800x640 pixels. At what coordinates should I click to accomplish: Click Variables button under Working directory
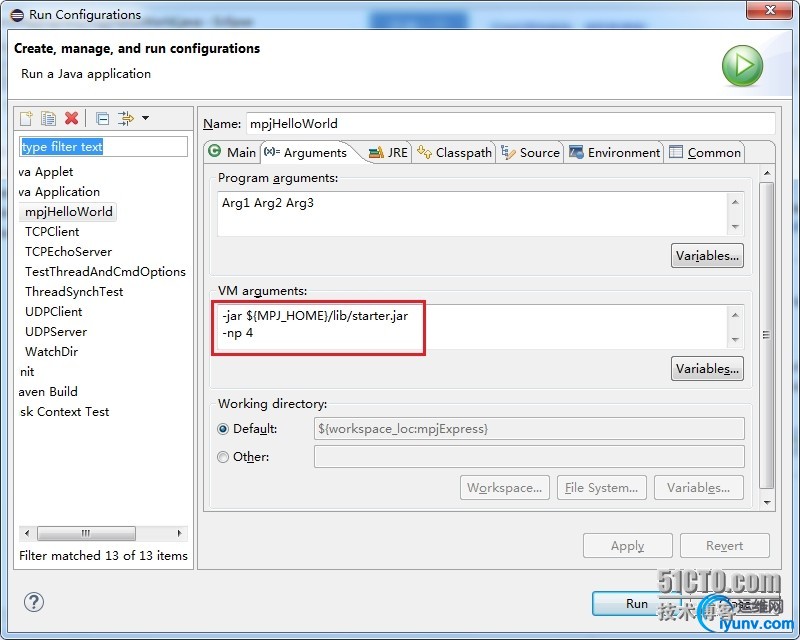click(x=698, y=488)
